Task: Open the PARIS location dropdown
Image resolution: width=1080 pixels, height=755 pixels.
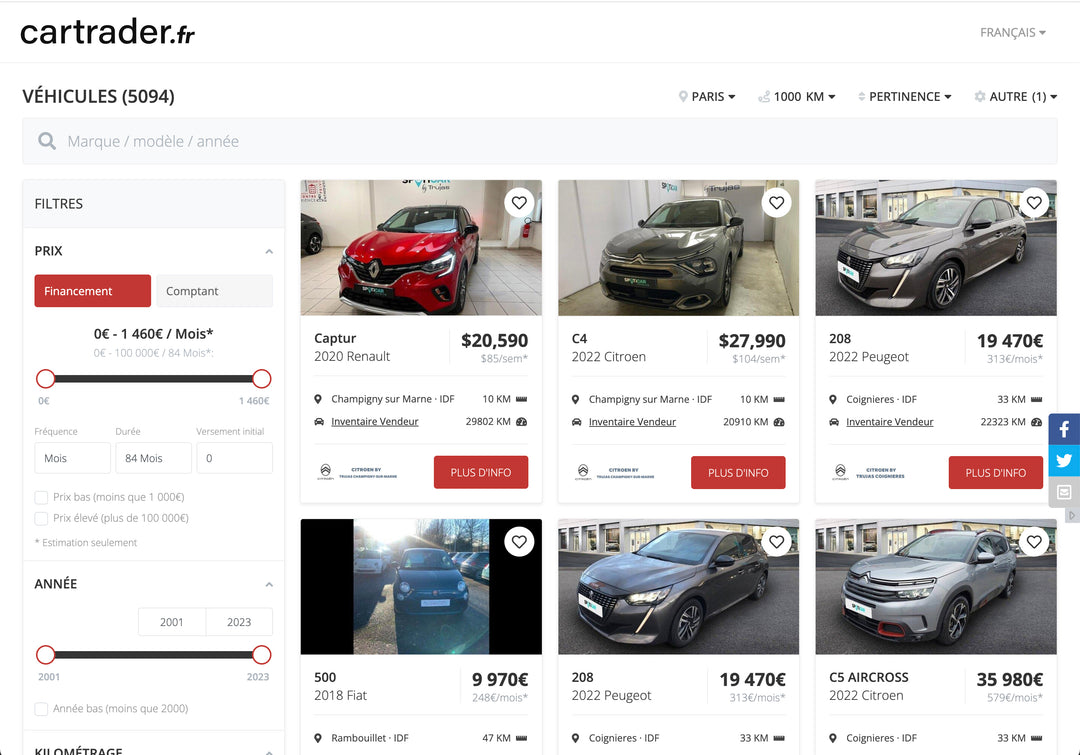Action: (707, 96)
